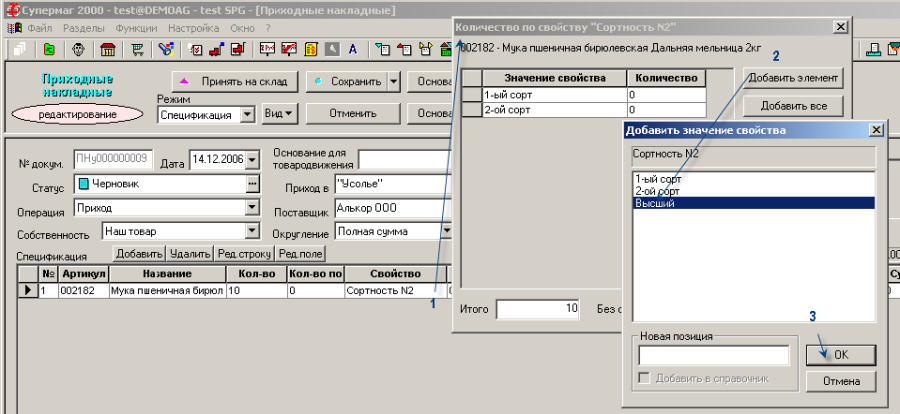Click the yellow price list icon

coord(311,49)
